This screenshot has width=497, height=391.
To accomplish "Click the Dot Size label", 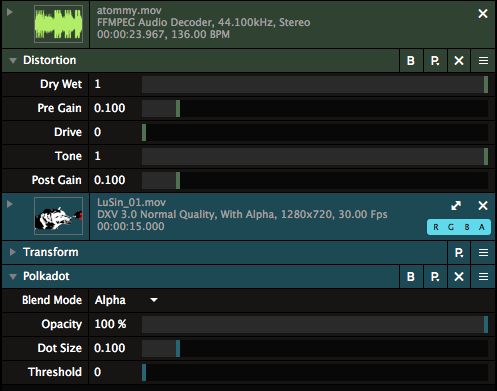I will (60, 348).
